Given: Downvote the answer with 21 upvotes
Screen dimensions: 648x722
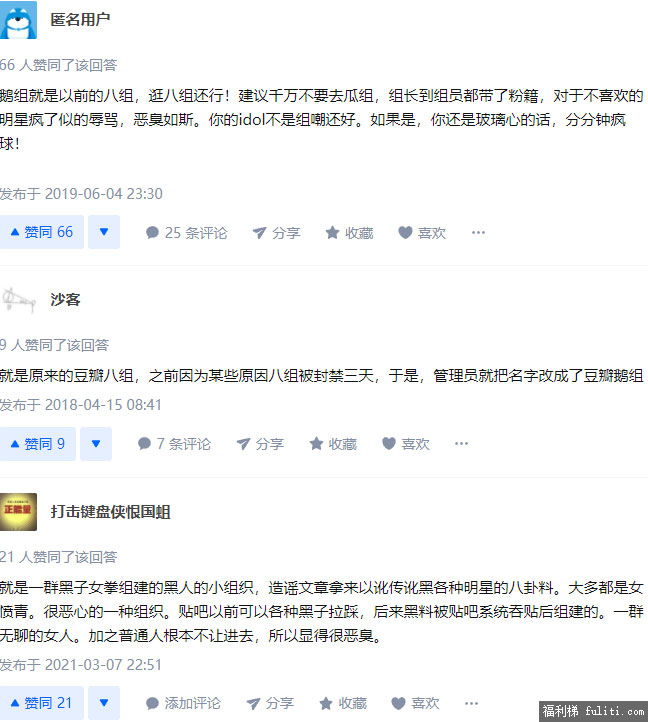Looking at the screenshot, I should [104, 703].
